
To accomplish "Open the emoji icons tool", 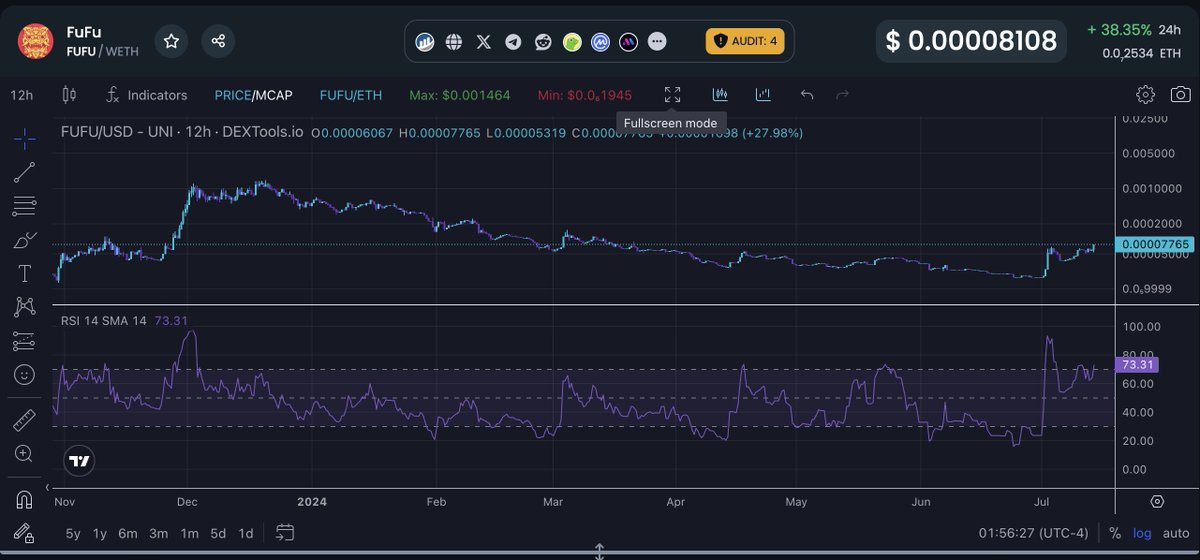I will tap(25, 375).
